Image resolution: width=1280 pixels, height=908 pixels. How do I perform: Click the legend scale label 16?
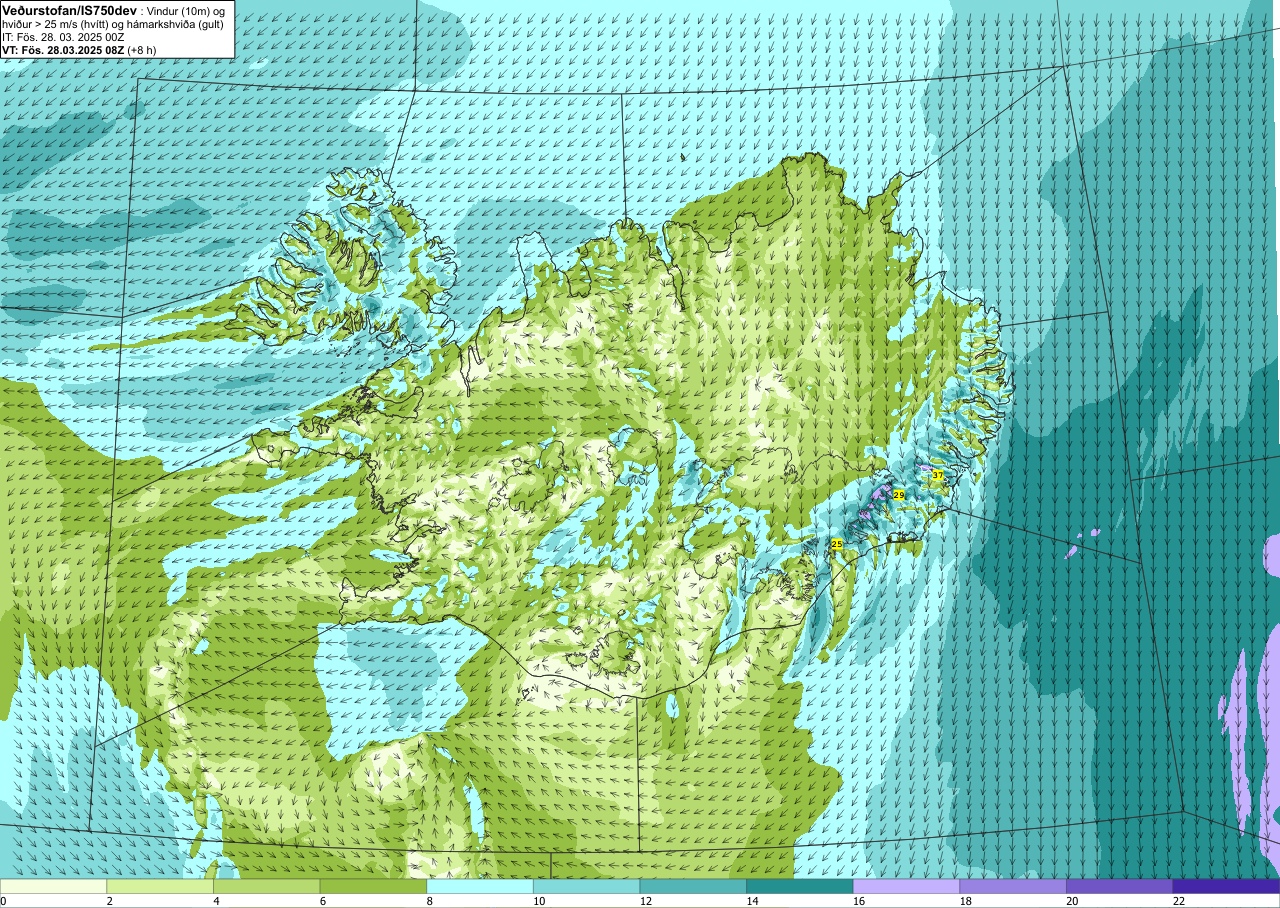click(858, 901)
